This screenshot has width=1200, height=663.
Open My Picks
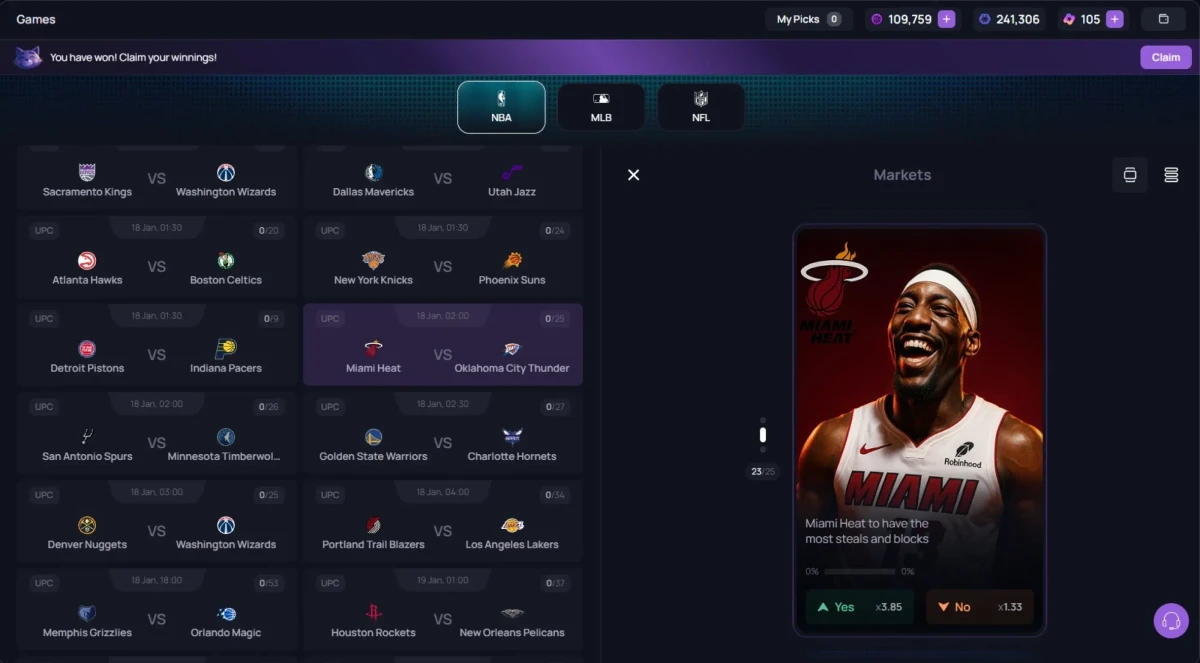(x=809, y=19)
